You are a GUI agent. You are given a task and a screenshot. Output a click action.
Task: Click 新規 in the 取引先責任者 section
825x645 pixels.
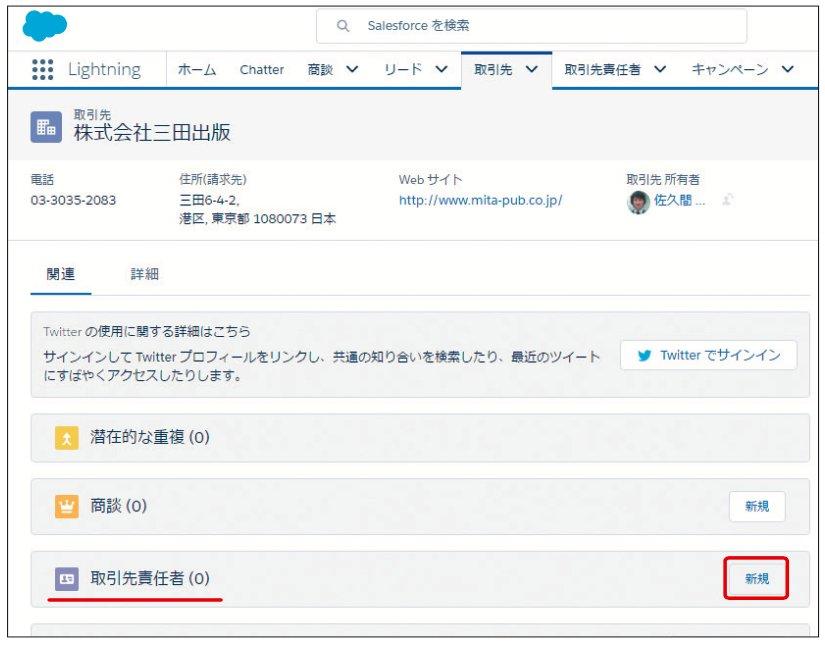click(x=757, y=579)
